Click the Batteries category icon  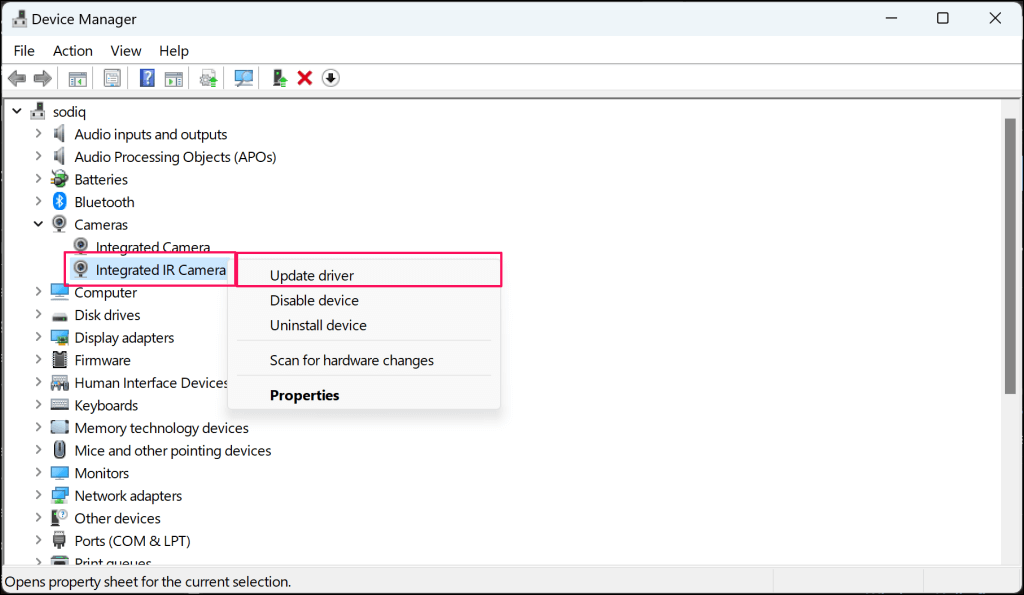pyautogui.click(x=59, y=179)
